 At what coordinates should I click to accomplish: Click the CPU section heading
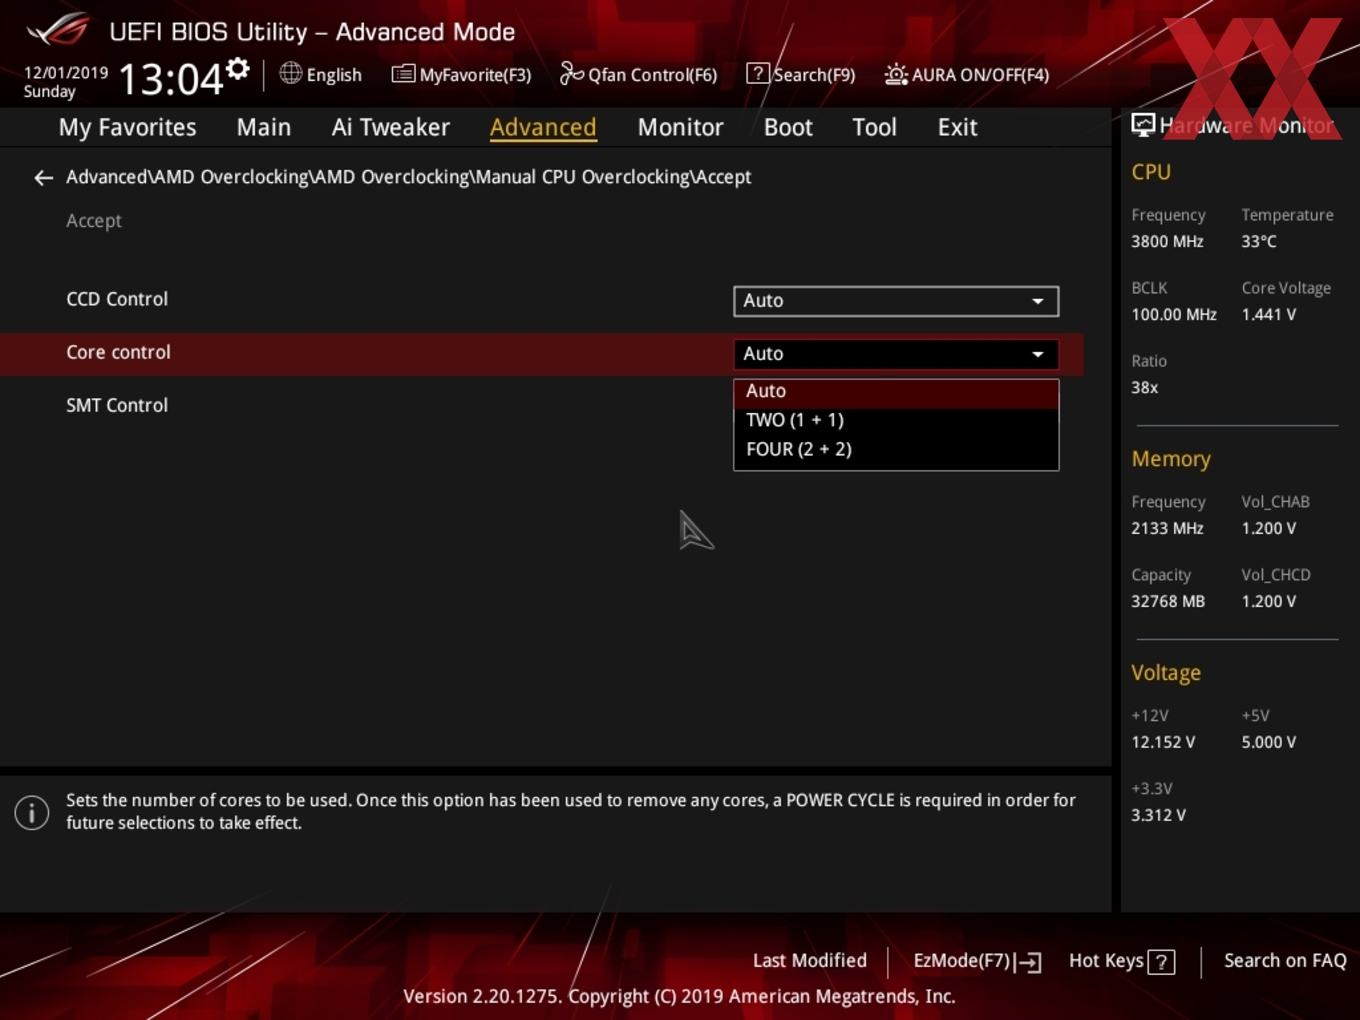click(x=1151, y=172)
